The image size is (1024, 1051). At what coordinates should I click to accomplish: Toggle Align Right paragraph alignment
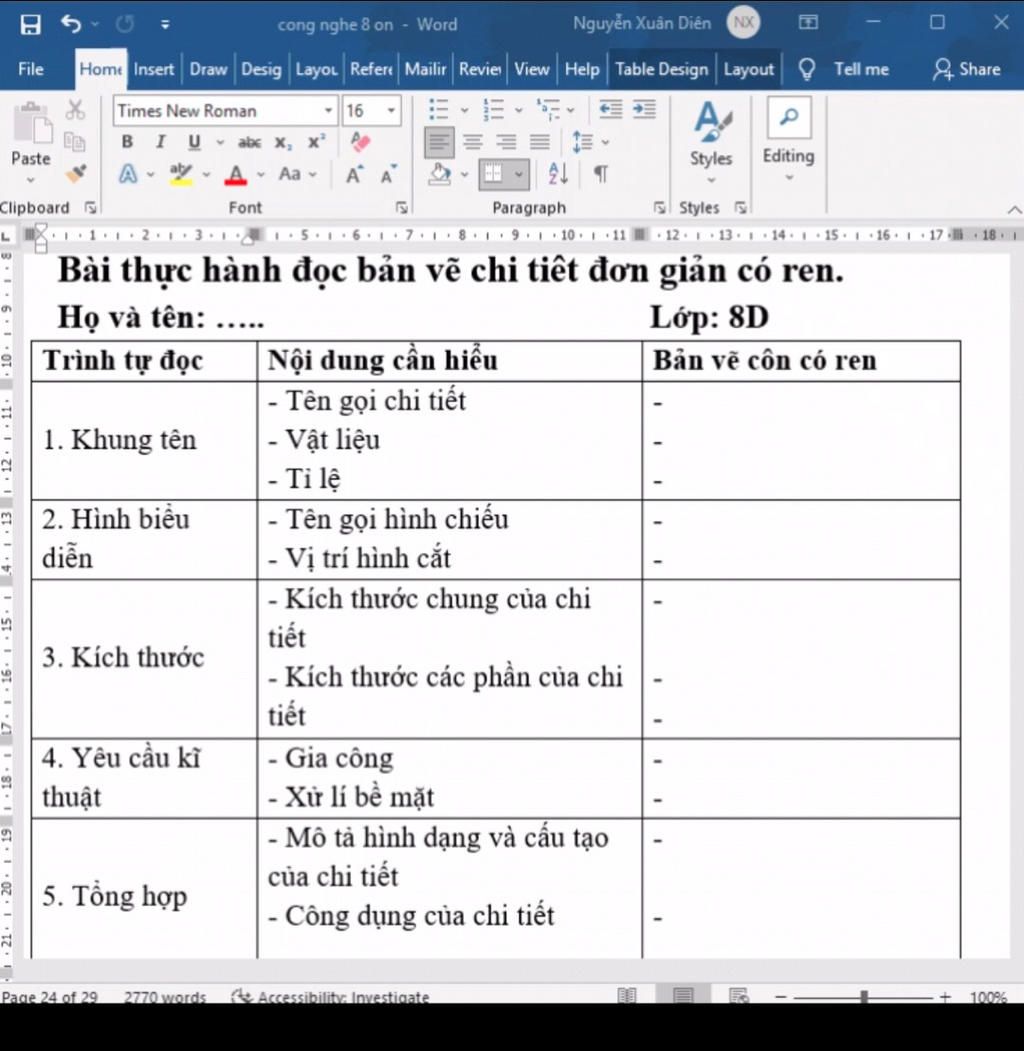506,142
